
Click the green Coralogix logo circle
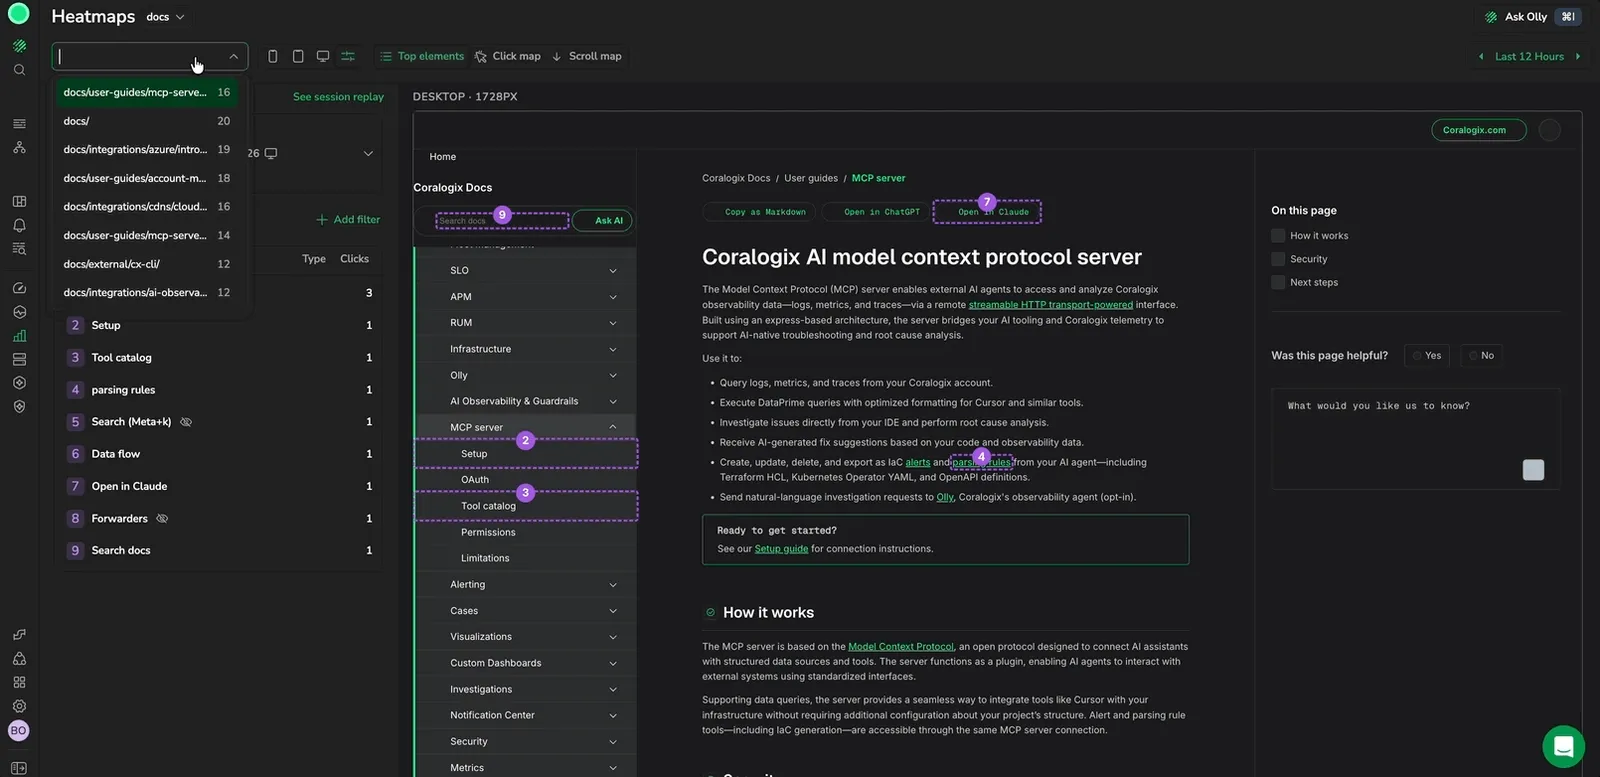click(x=18, y=14)
